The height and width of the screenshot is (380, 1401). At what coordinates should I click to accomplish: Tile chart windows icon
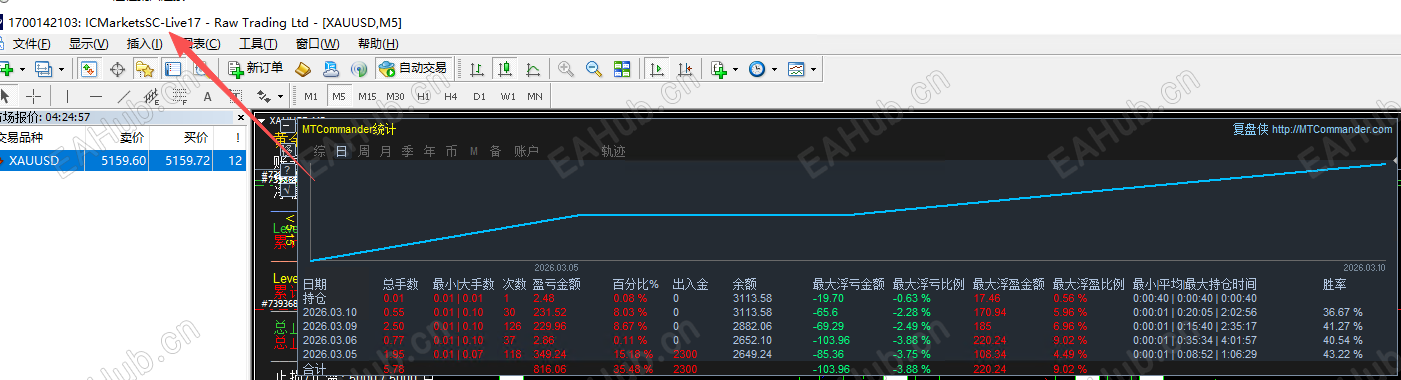click(x=622, y=69)
